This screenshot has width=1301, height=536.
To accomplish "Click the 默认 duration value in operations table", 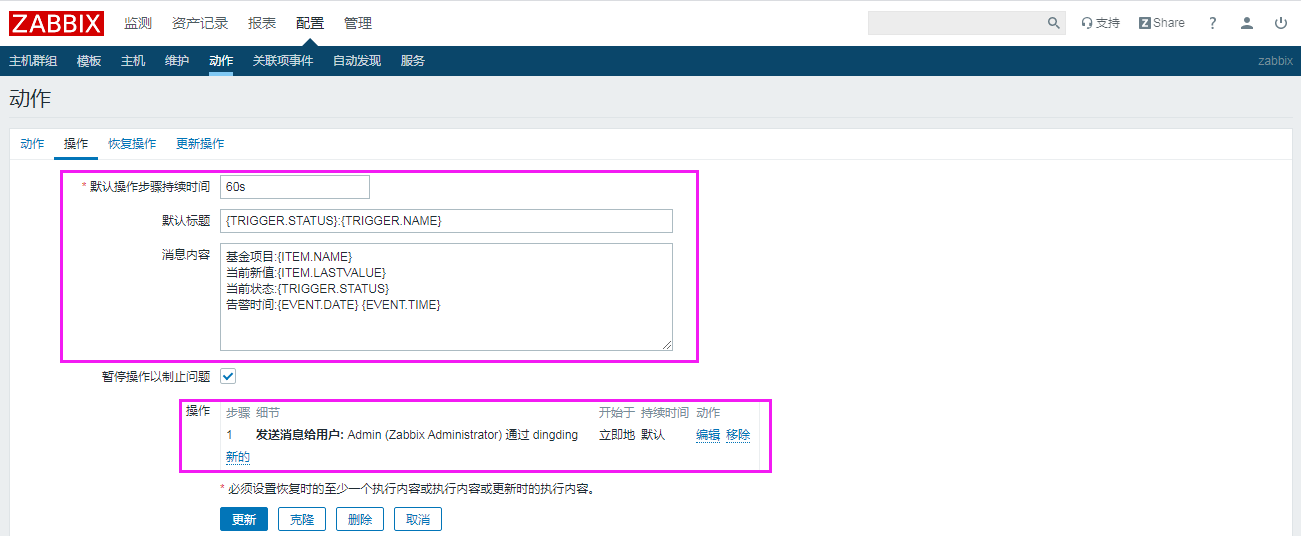I will coord(653,435).
